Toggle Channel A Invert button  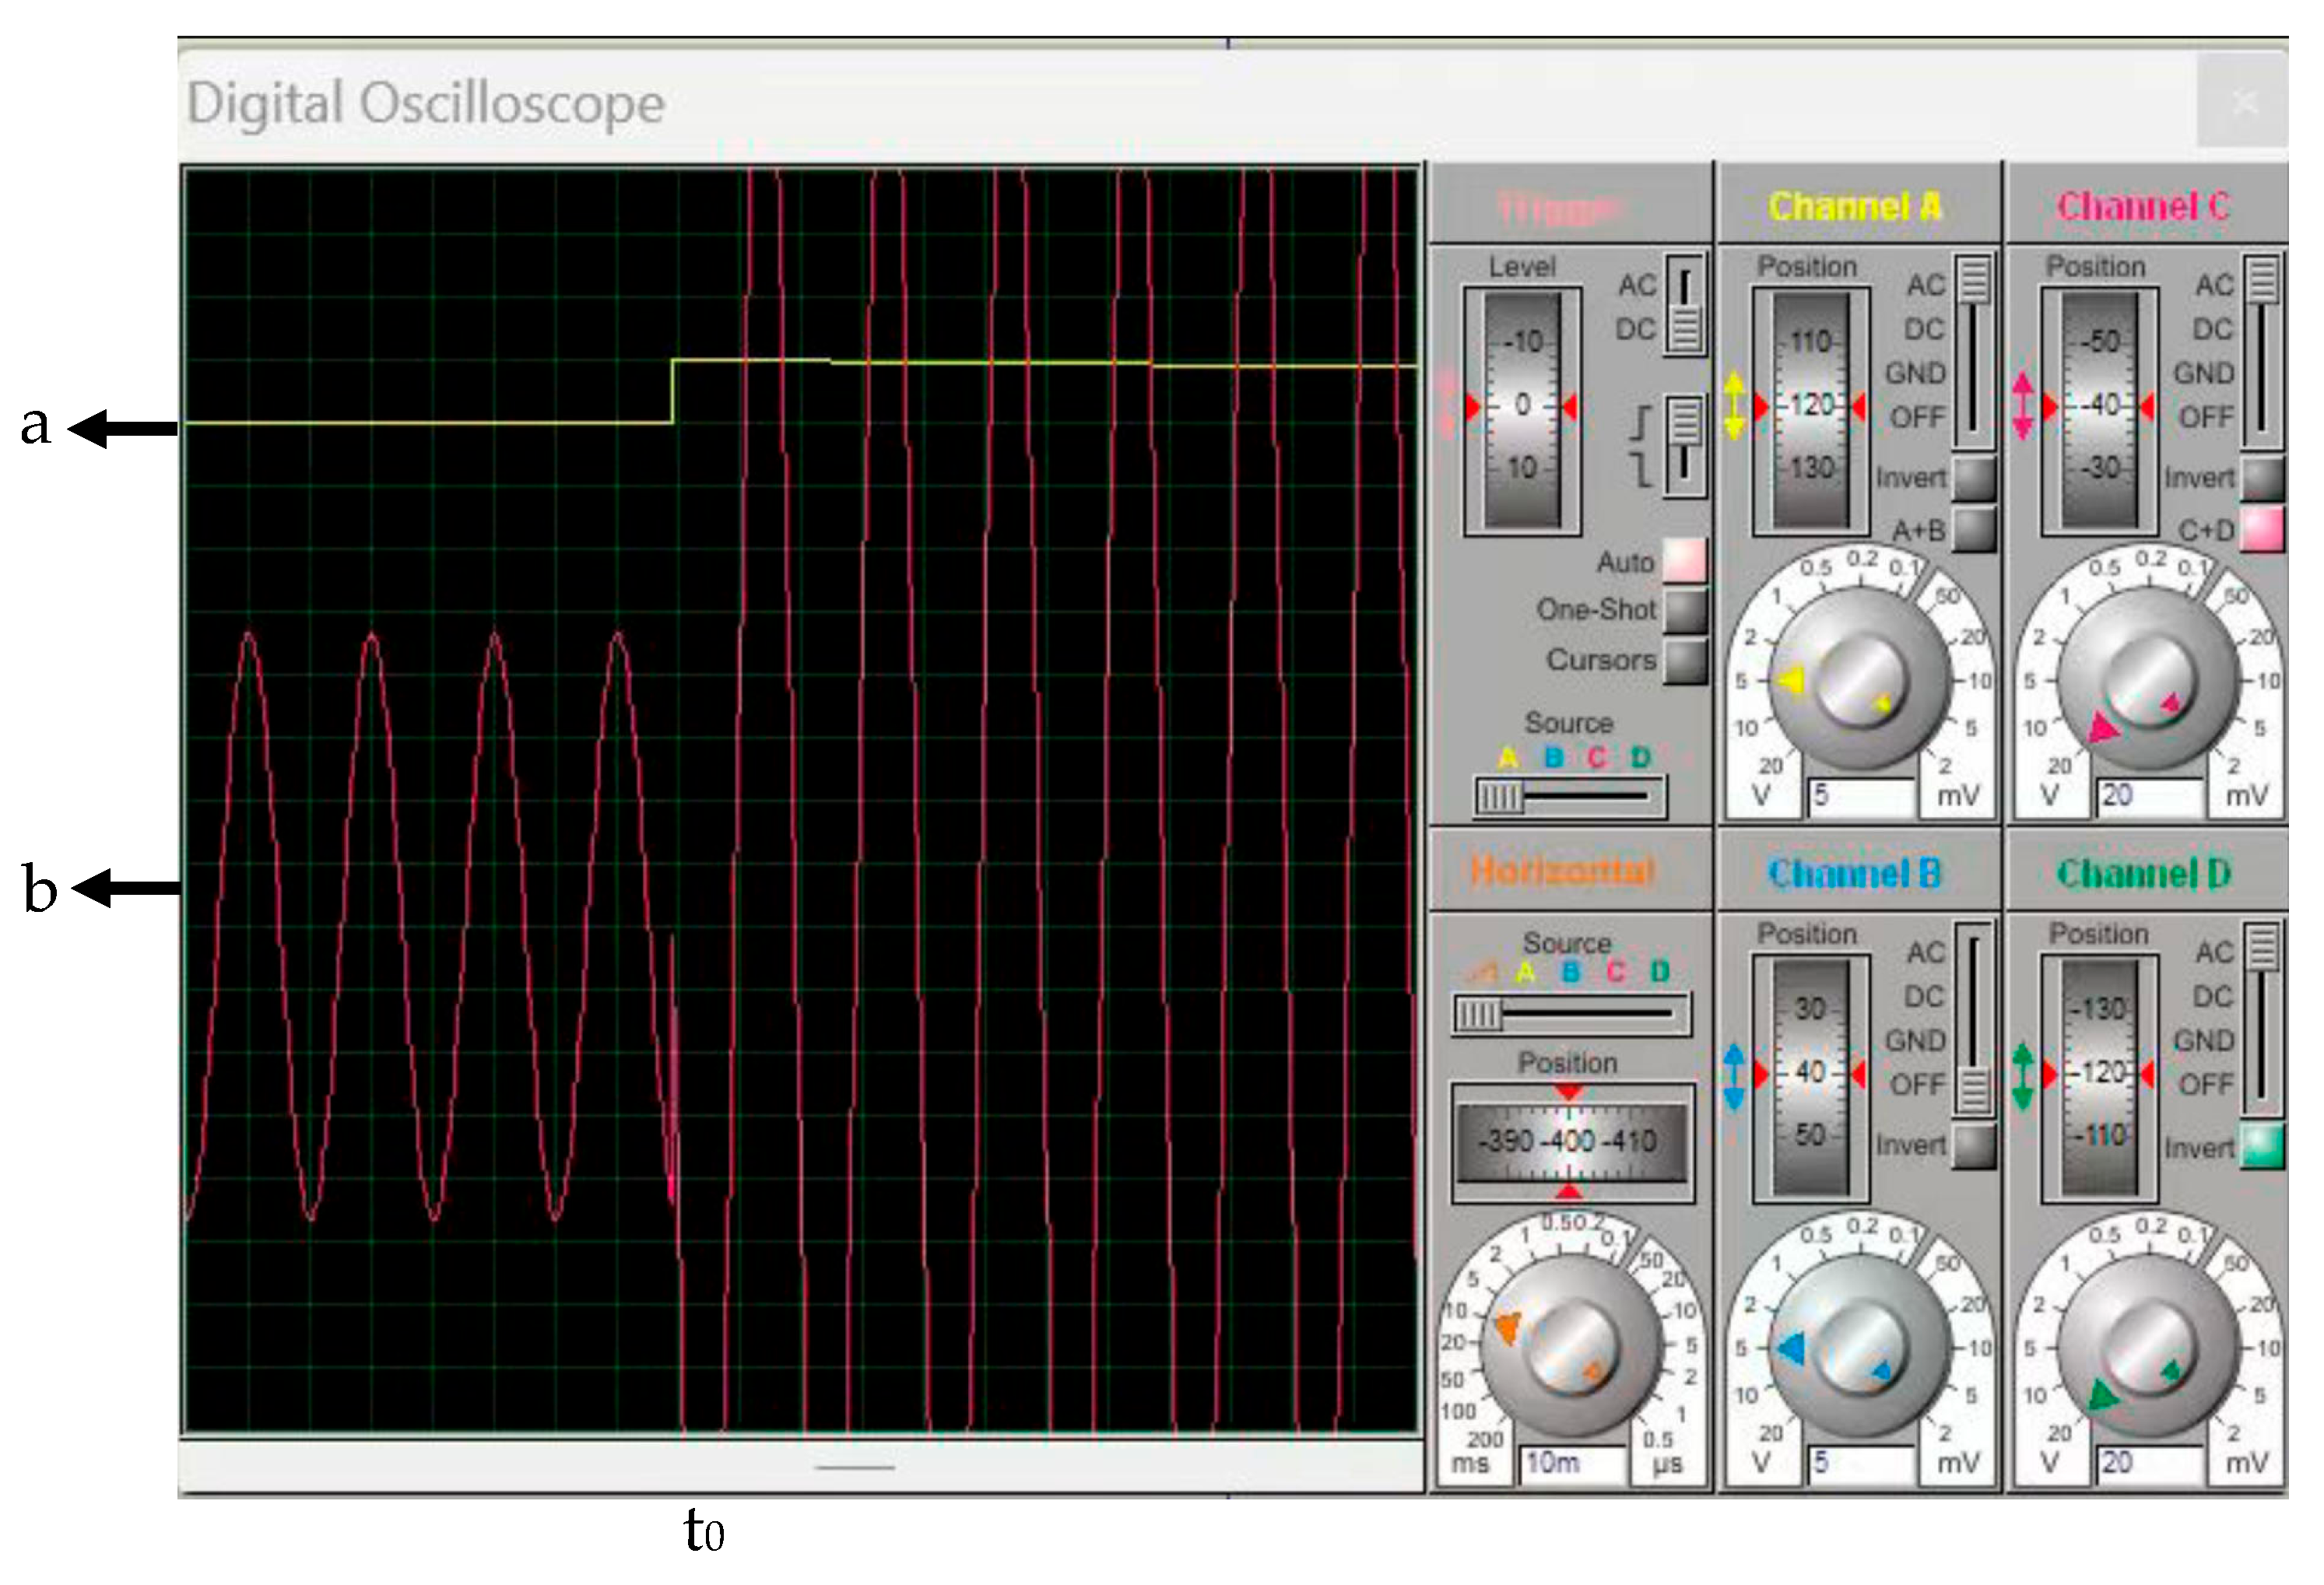tap(1973, 478)
